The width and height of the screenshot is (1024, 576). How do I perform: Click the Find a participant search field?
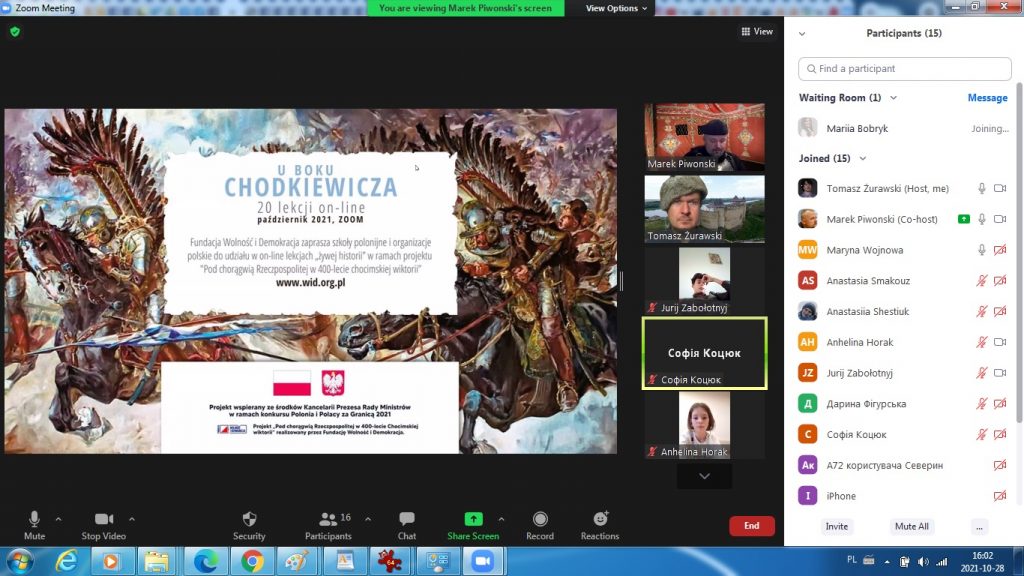[905, 69]
